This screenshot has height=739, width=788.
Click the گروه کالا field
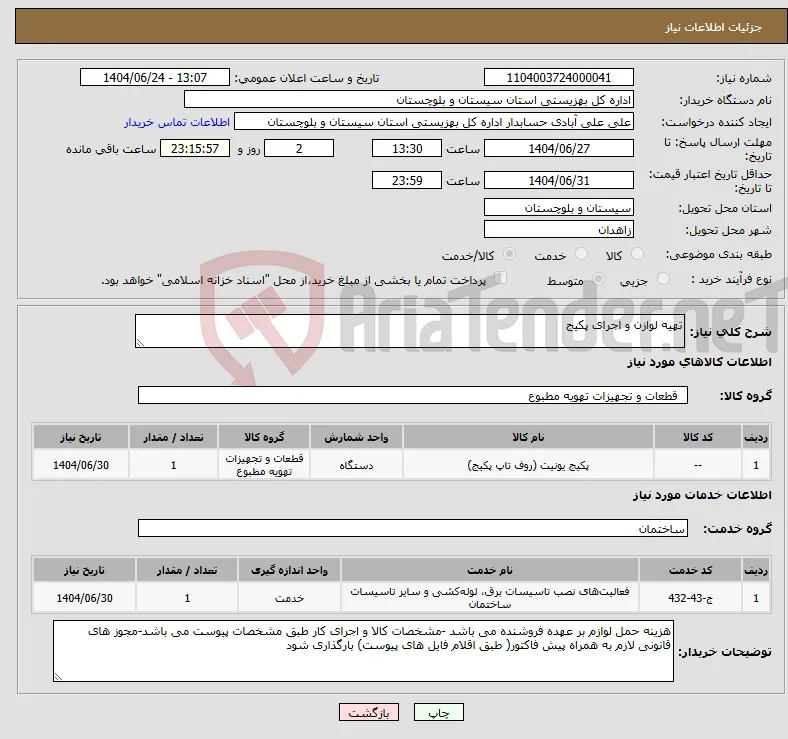pyautogui.click(x=413, y=395)
